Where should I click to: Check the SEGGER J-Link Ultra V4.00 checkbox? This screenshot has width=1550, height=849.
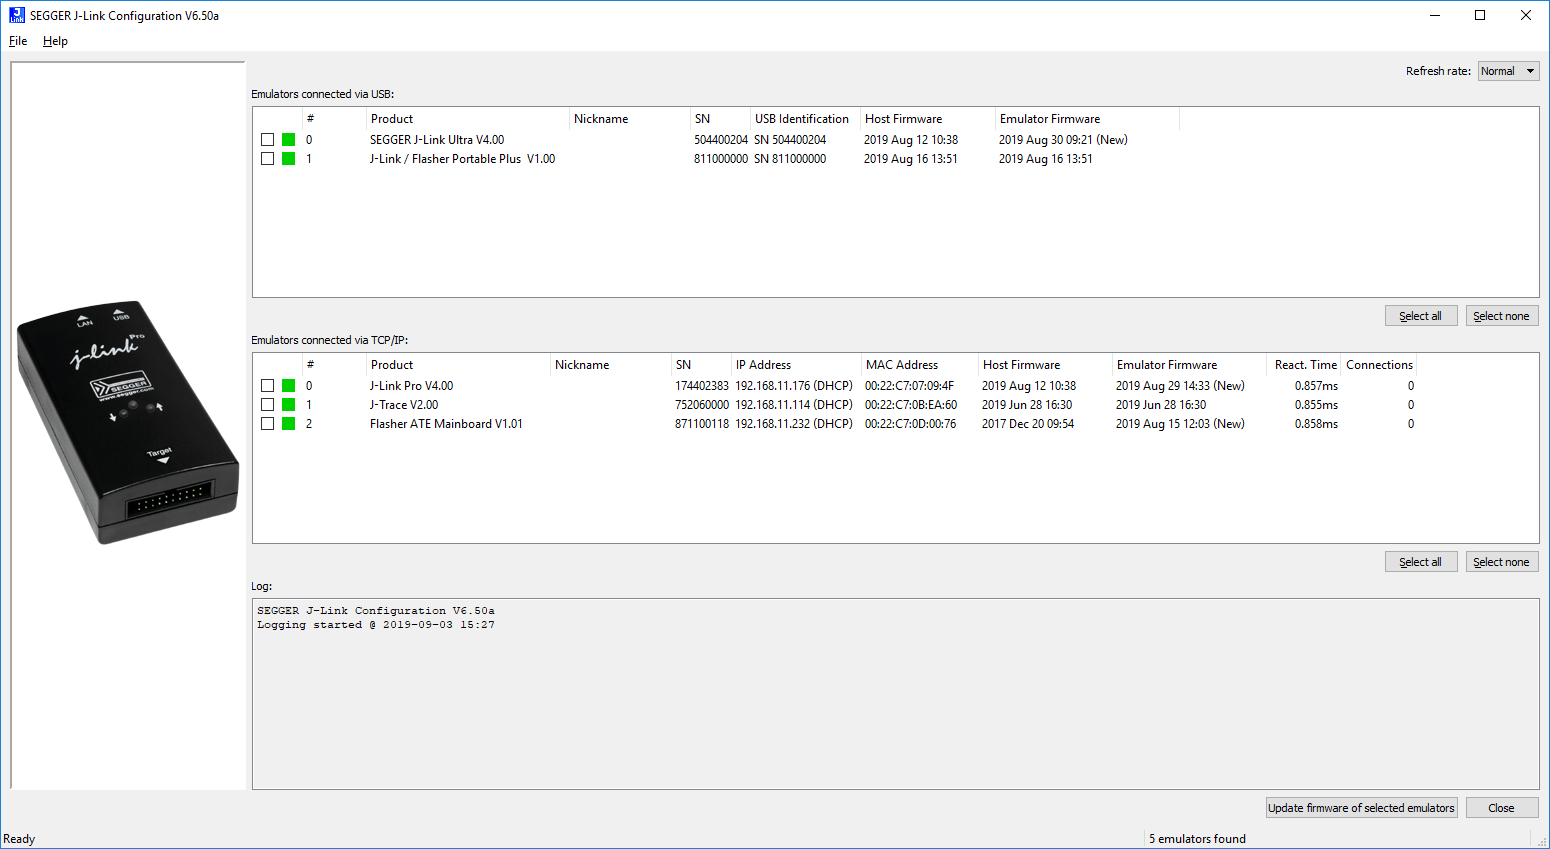pos(267,140)
